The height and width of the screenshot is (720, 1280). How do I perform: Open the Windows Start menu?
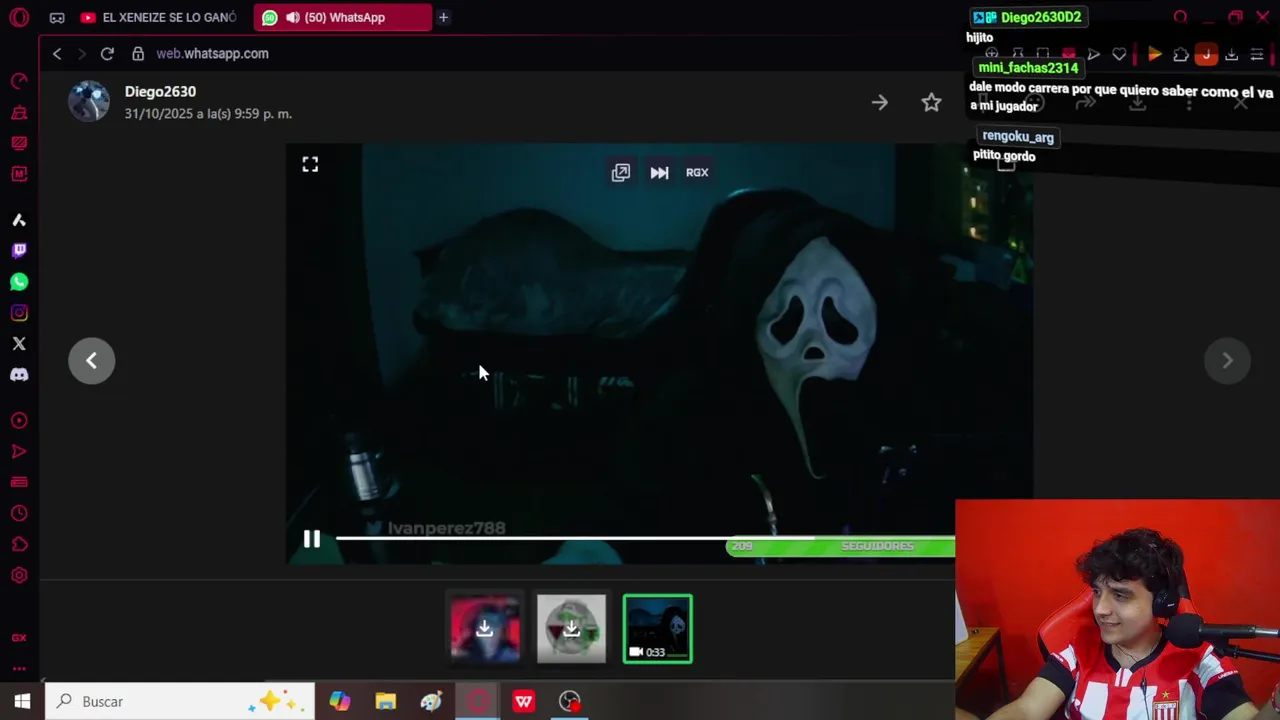coord(22,701)
